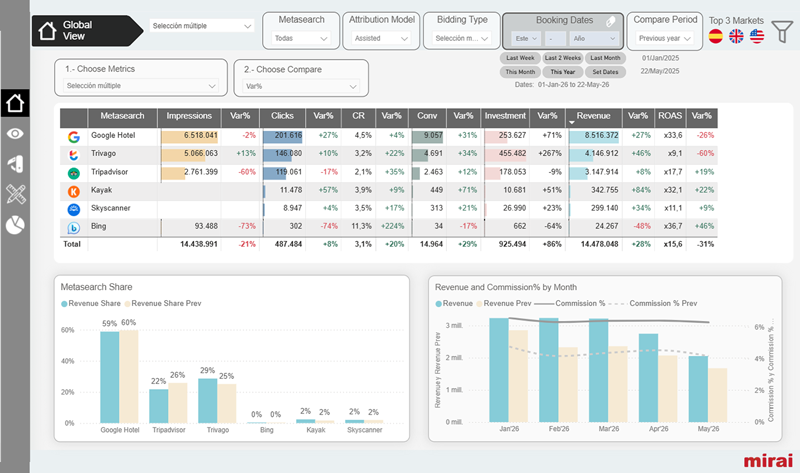Open the pie chart icon in sidebar
Viewport: 800px width, 473px height.
tap(15, 225)
